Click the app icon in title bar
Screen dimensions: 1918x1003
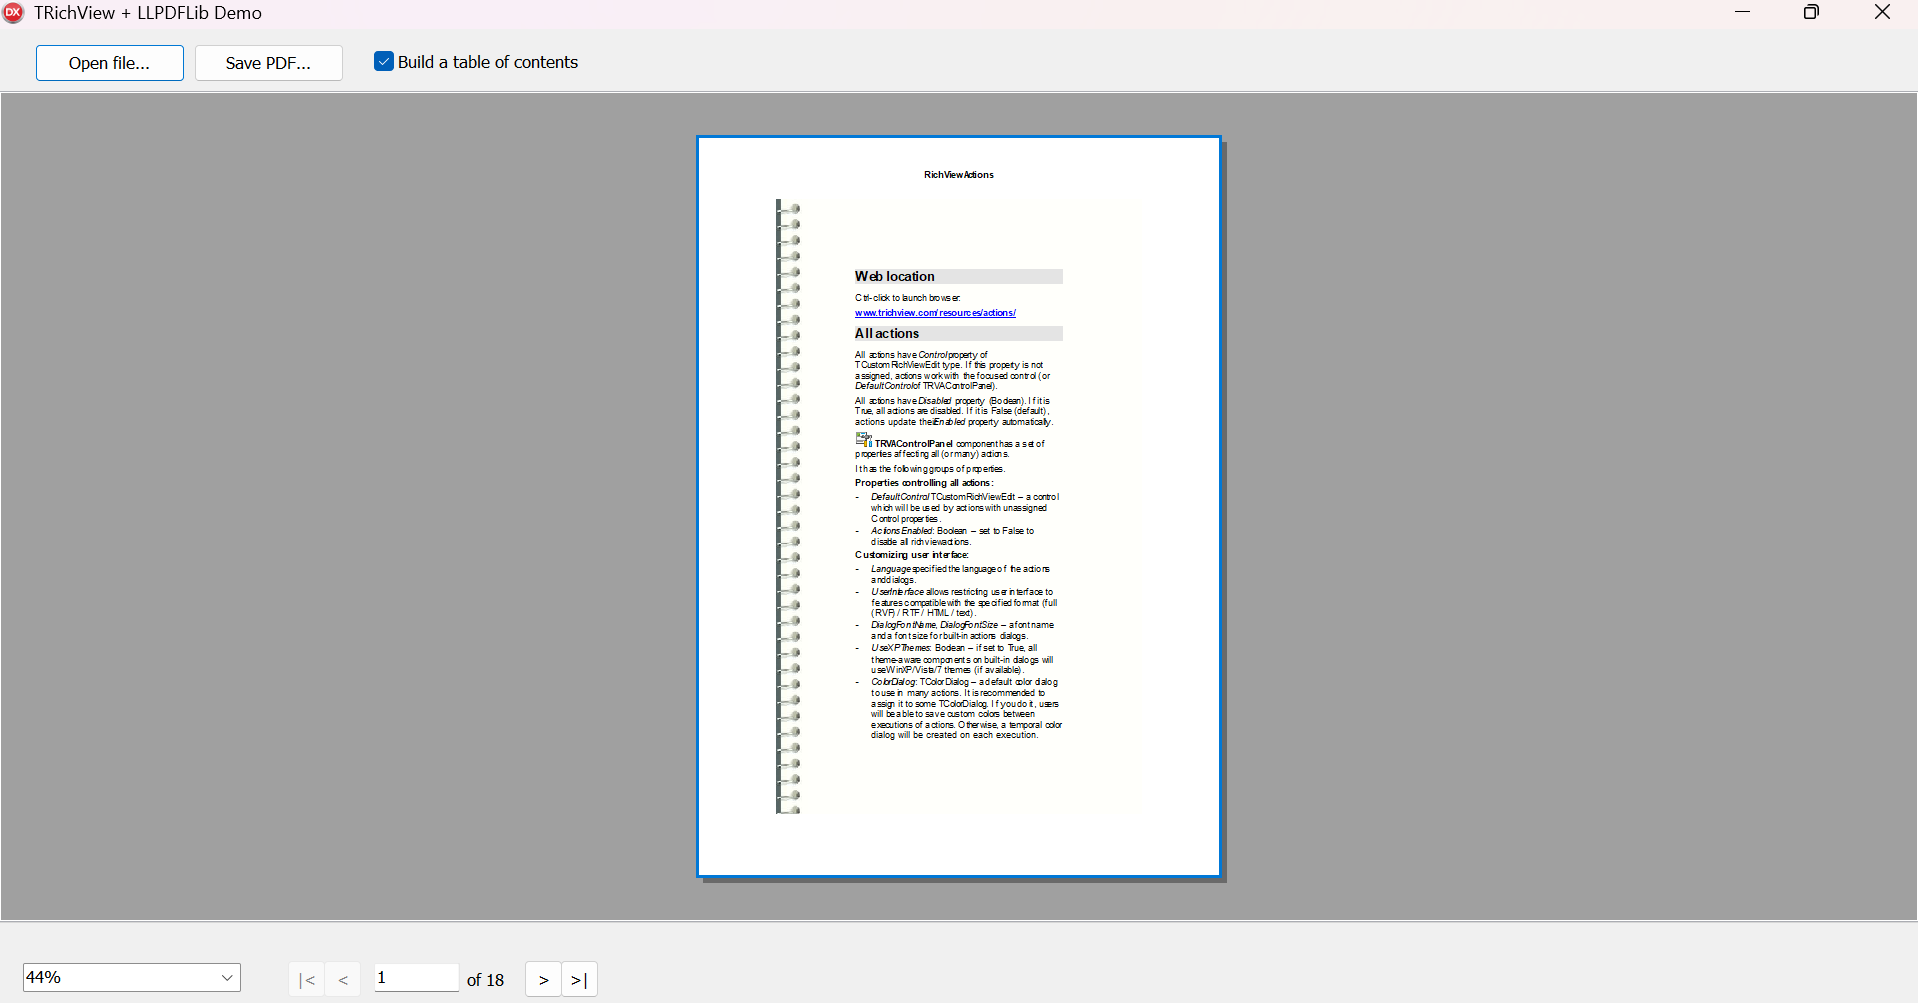[14, 13]
